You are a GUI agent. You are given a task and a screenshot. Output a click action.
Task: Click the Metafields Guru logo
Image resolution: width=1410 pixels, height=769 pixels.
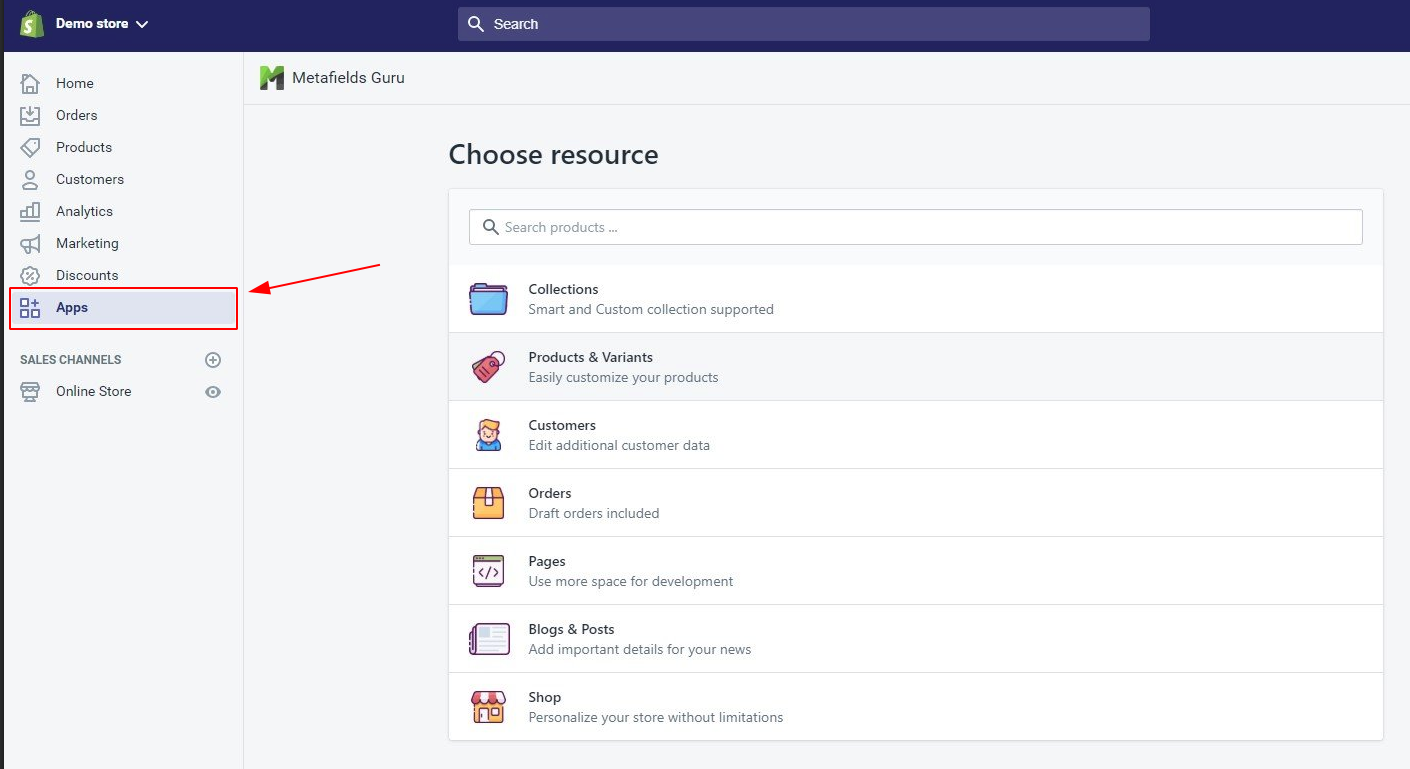[272, 78]
